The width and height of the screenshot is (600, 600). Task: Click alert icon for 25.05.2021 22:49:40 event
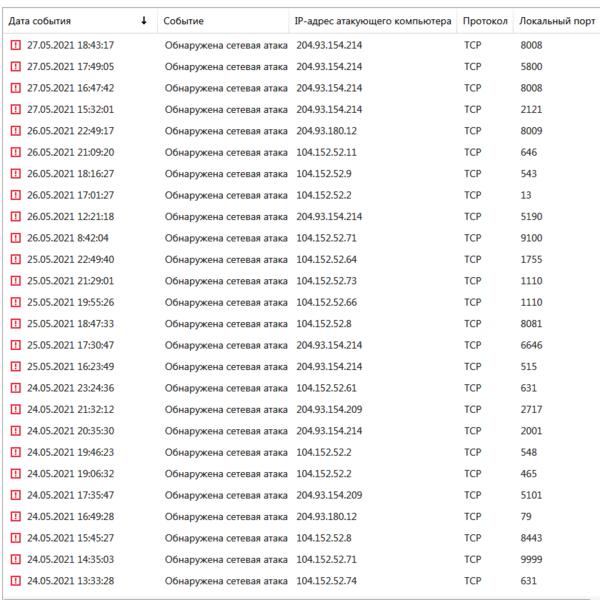coord(15,259)
